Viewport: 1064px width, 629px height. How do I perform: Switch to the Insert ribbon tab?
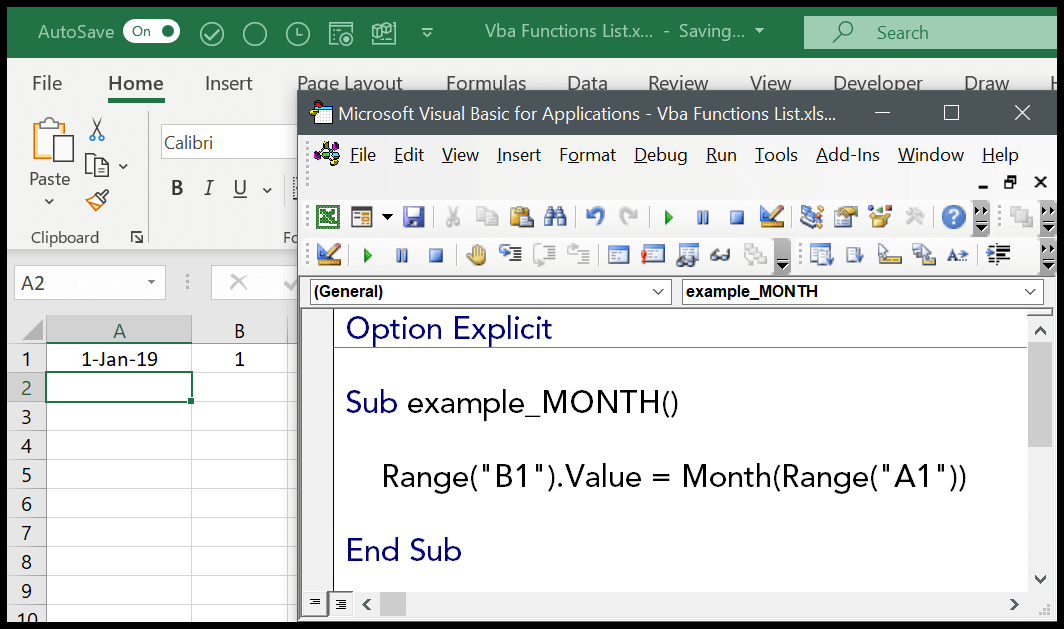(x=229, y=84)
